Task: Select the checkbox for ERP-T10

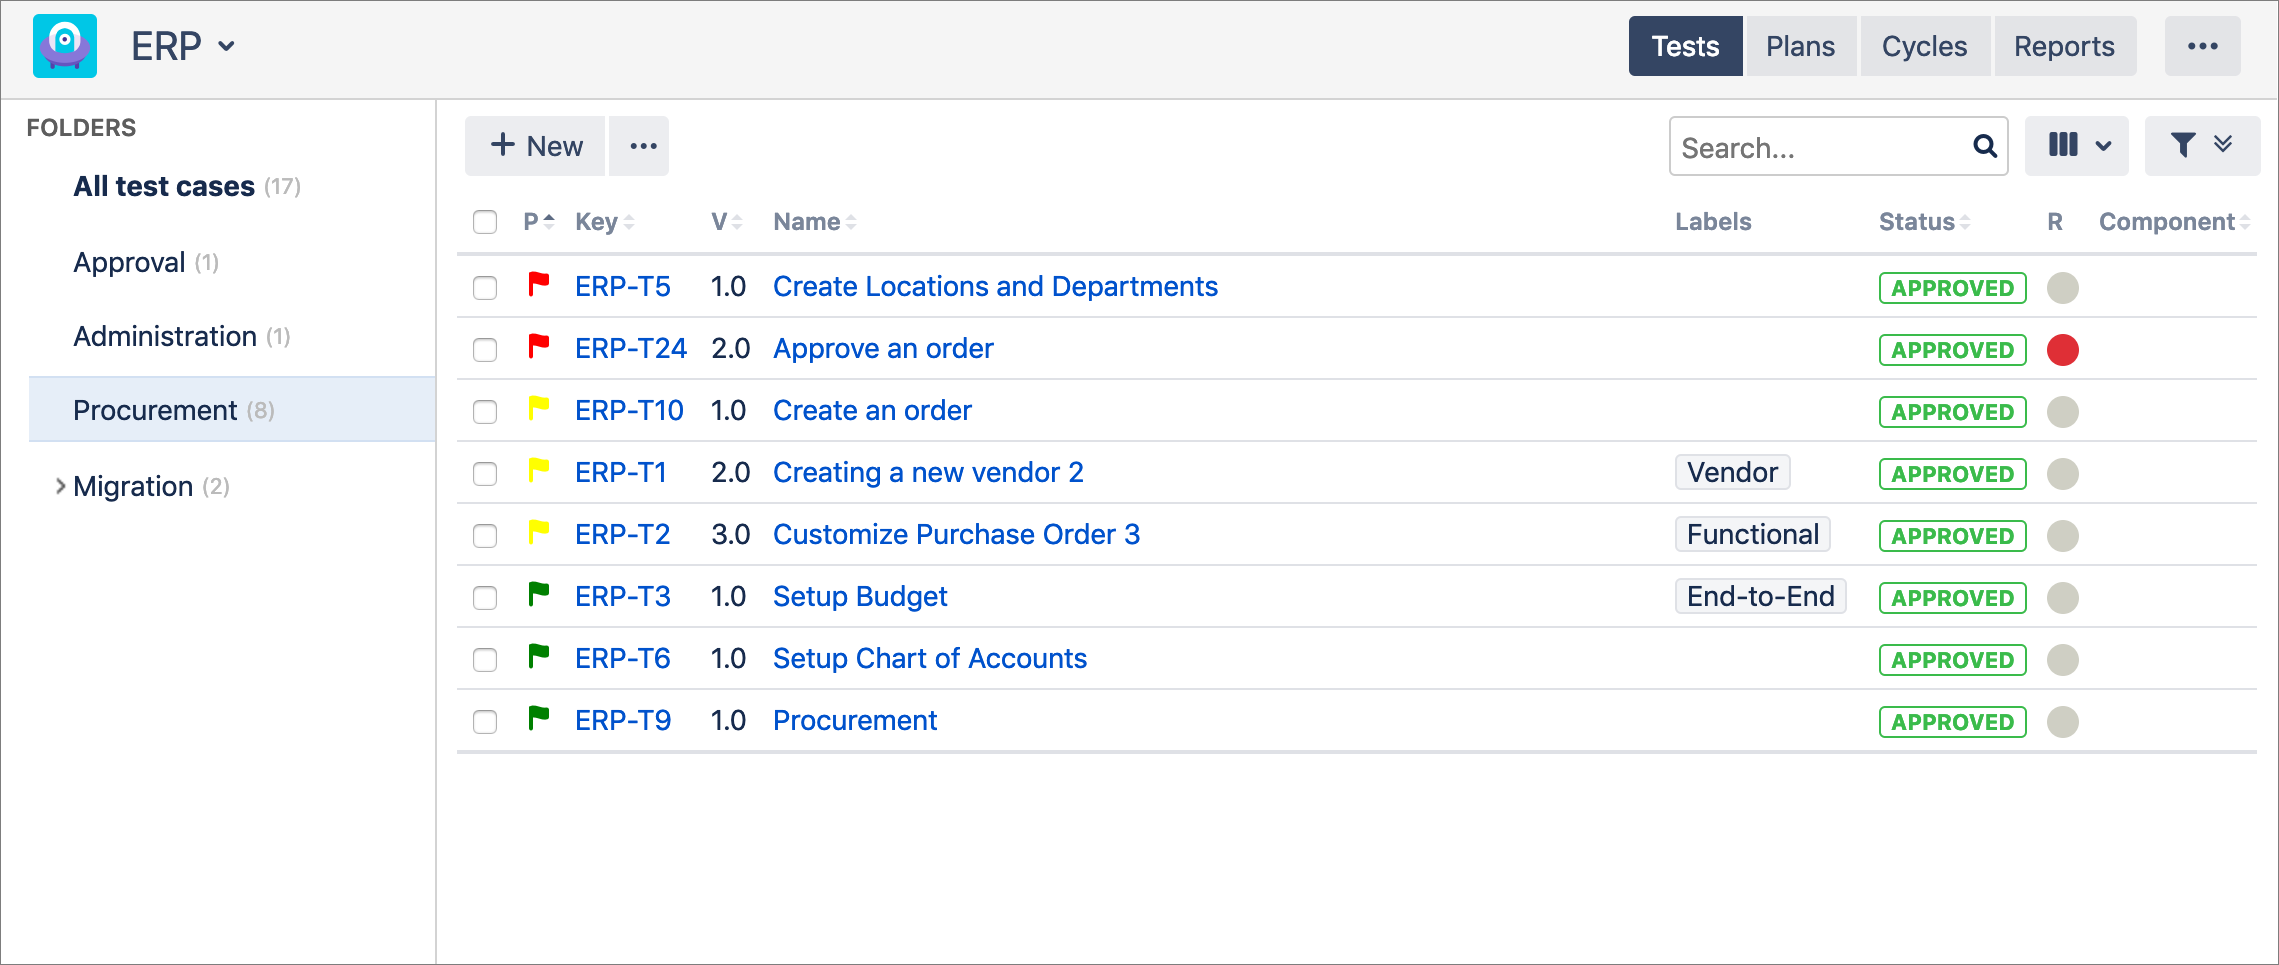Action: [485, 412]
